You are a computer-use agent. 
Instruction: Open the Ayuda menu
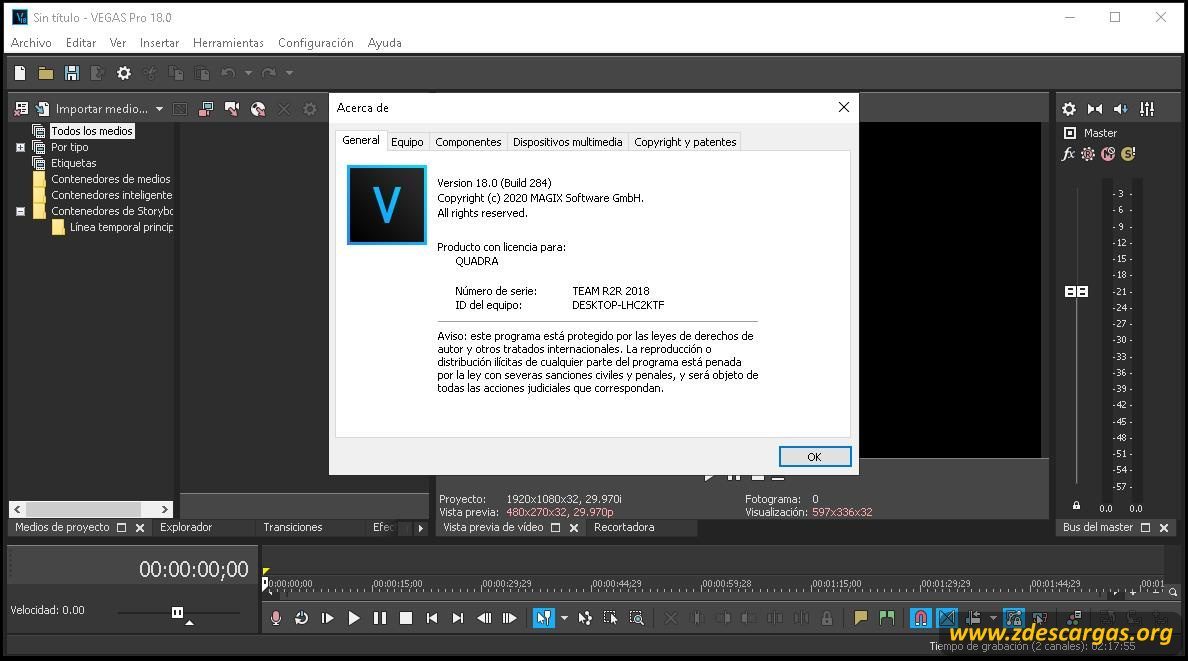tap(384, 43)
